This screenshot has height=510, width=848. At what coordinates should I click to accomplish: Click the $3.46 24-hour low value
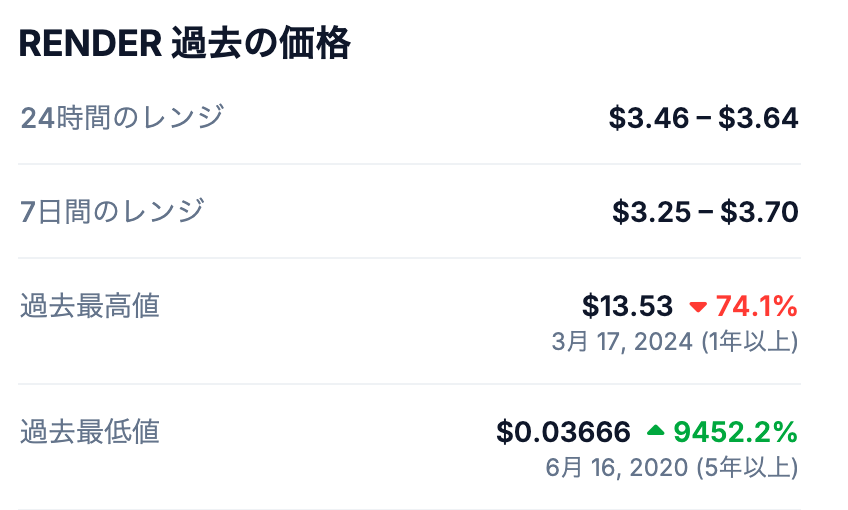649,118
